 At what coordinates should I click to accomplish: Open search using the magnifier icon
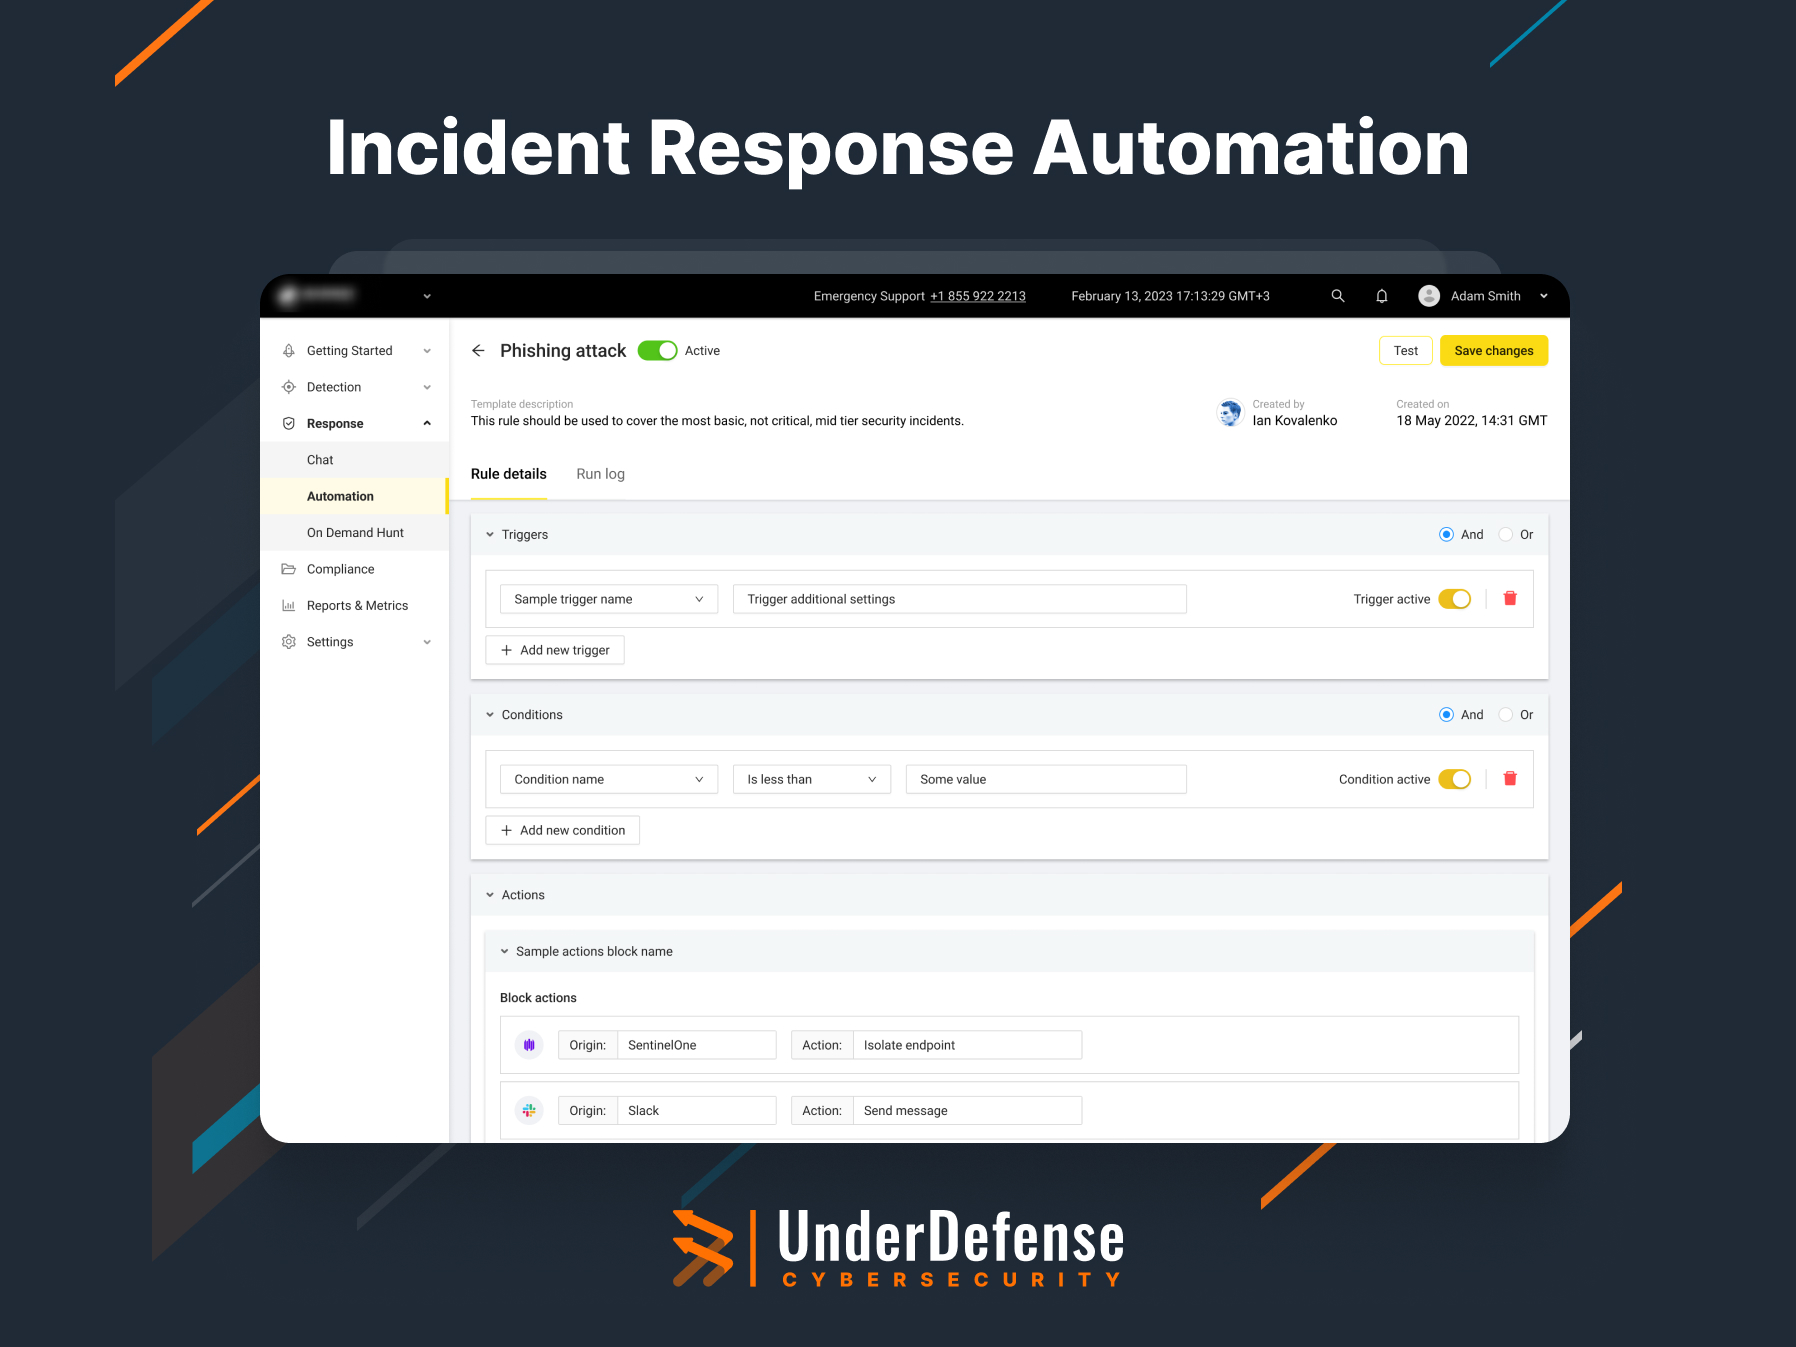click(x=1337, y=296)
